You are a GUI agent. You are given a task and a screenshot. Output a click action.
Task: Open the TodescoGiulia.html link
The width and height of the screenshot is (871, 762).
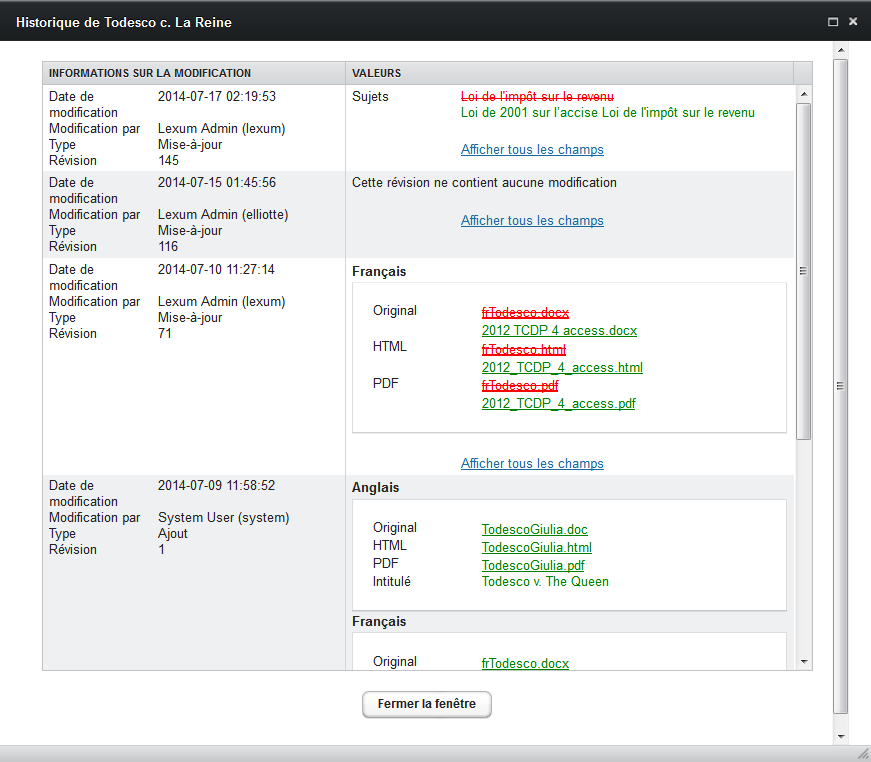pos(536,547)
